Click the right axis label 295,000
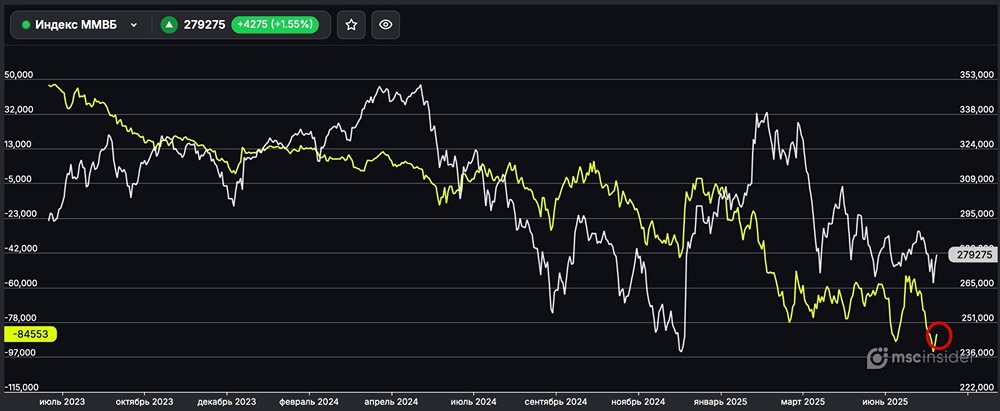Viewport: 1000px width, 411px height. coord(976,214)
